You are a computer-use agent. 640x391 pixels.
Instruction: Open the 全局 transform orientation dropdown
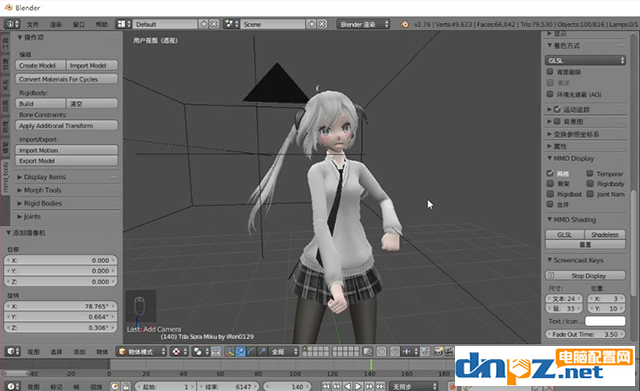point(284,351)
